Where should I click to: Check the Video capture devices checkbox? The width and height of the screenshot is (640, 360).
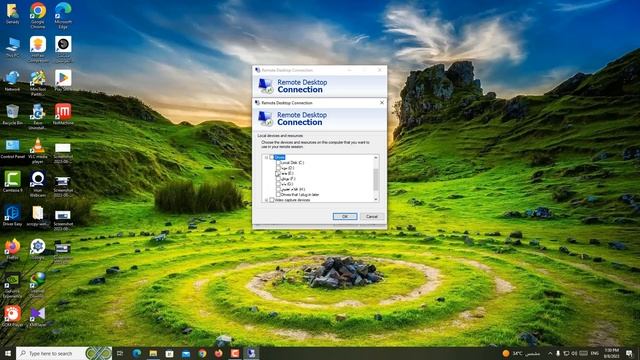[x=272, y=200]
